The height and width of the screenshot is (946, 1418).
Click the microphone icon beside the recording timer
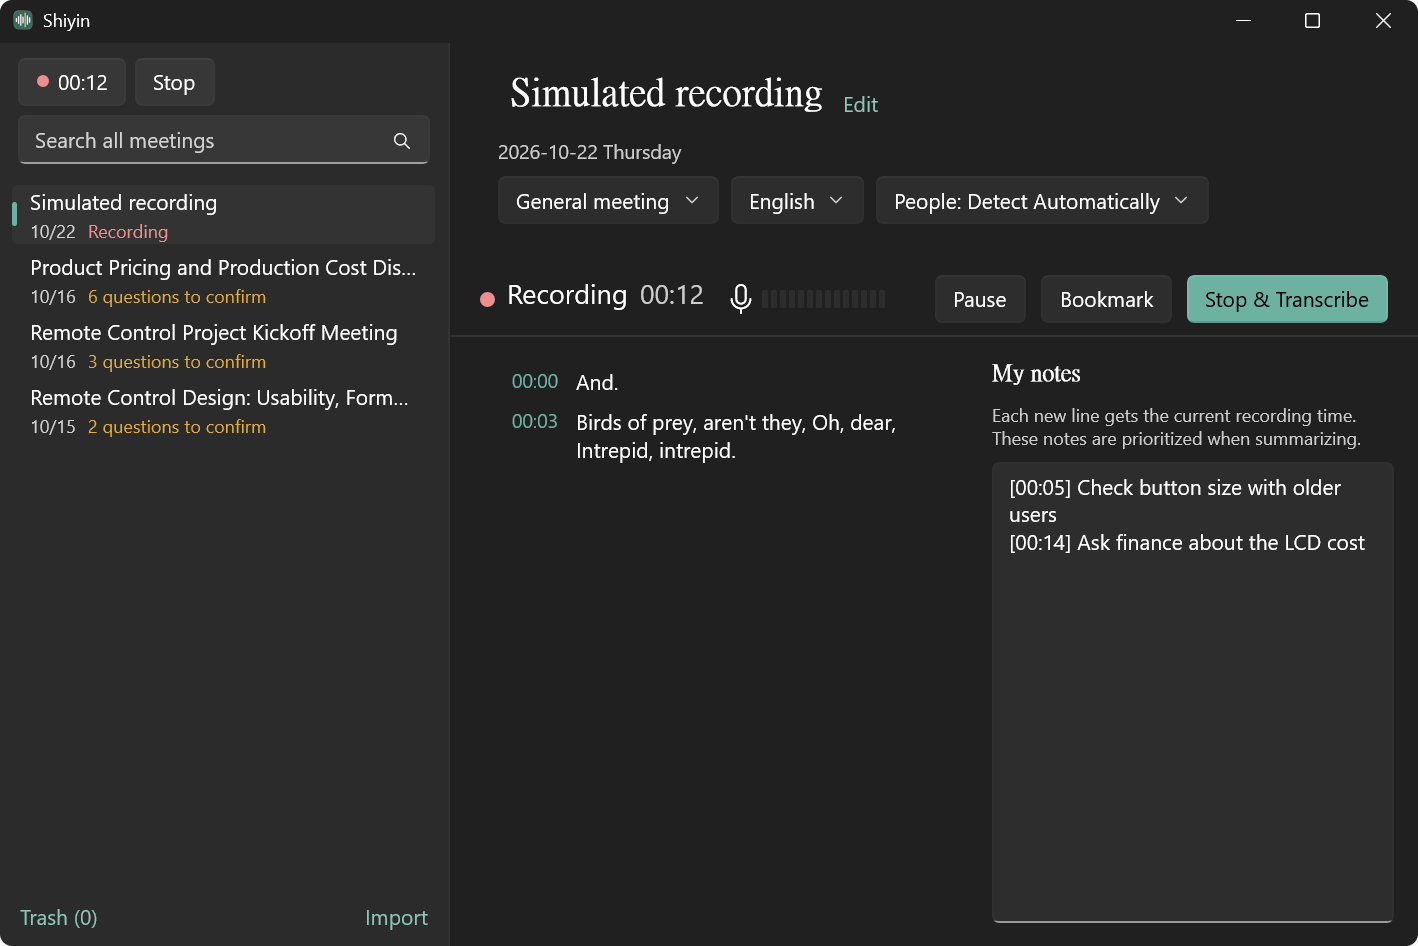tap(741, 298)
